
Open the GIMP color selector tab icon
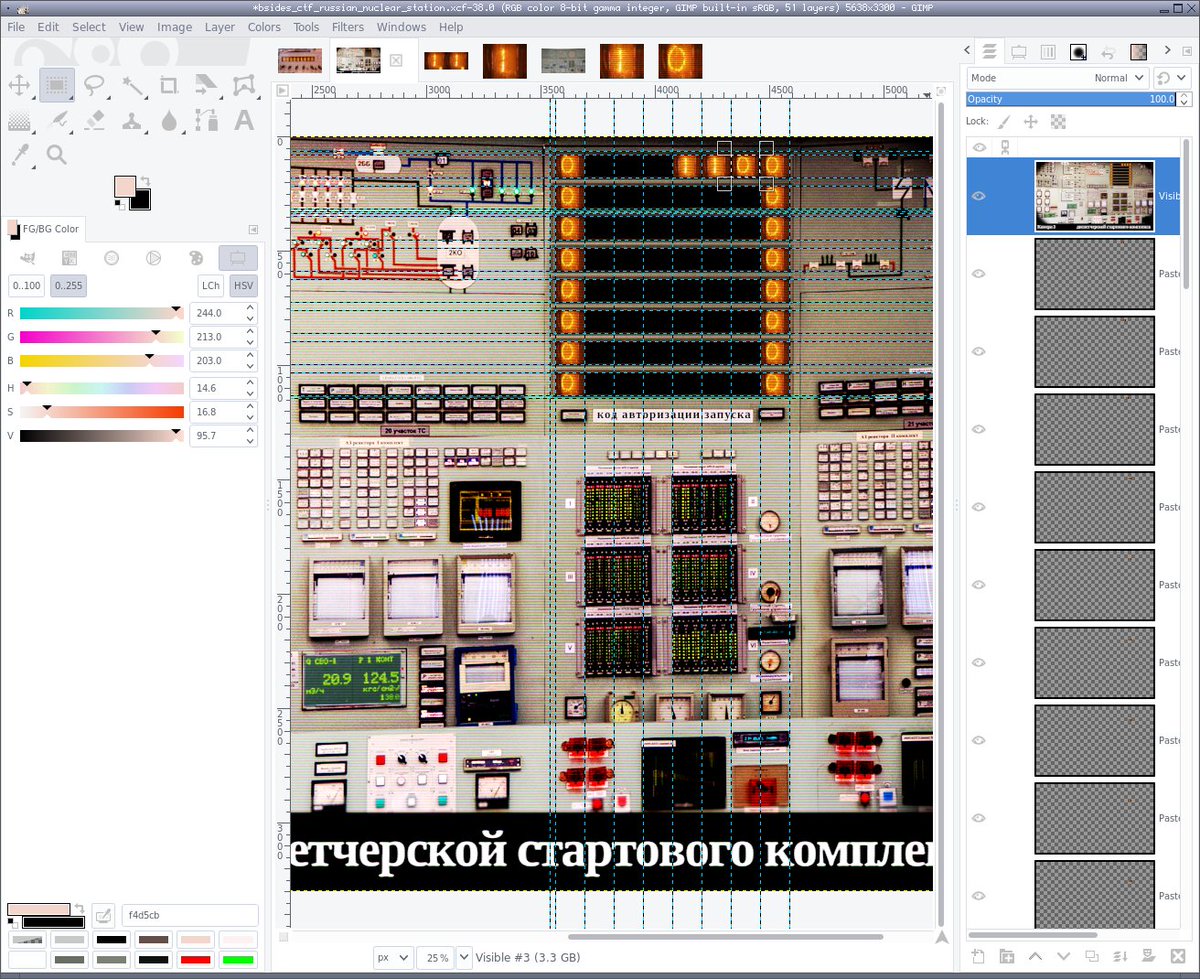(x=28, y=258)
